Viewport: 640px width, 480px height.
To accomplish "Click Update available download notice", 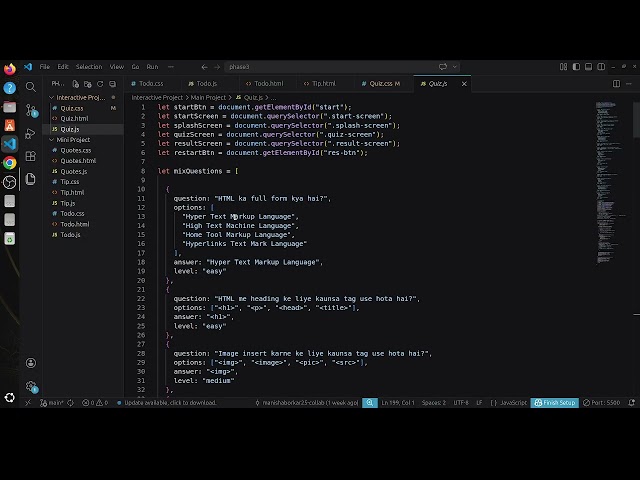I will (x=167, y=402).
